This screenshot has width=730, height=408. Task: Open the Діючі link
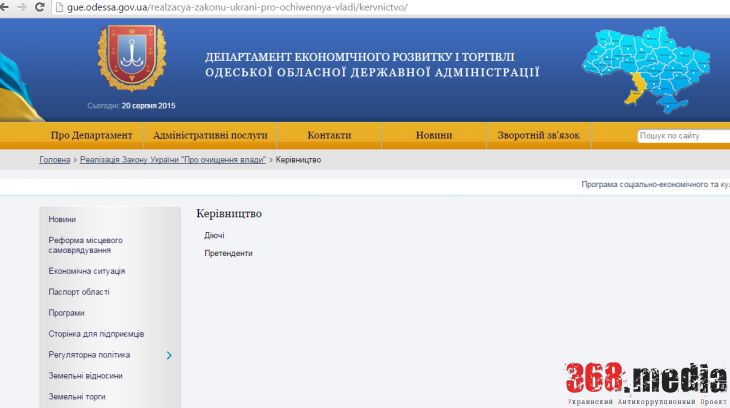point(214,236)
